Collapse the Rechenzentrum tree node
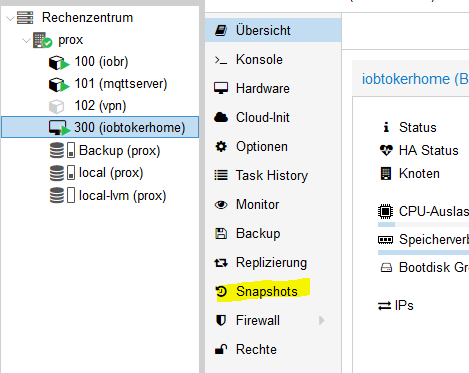This screenshot has height=373, width=469. pos(10,18)
